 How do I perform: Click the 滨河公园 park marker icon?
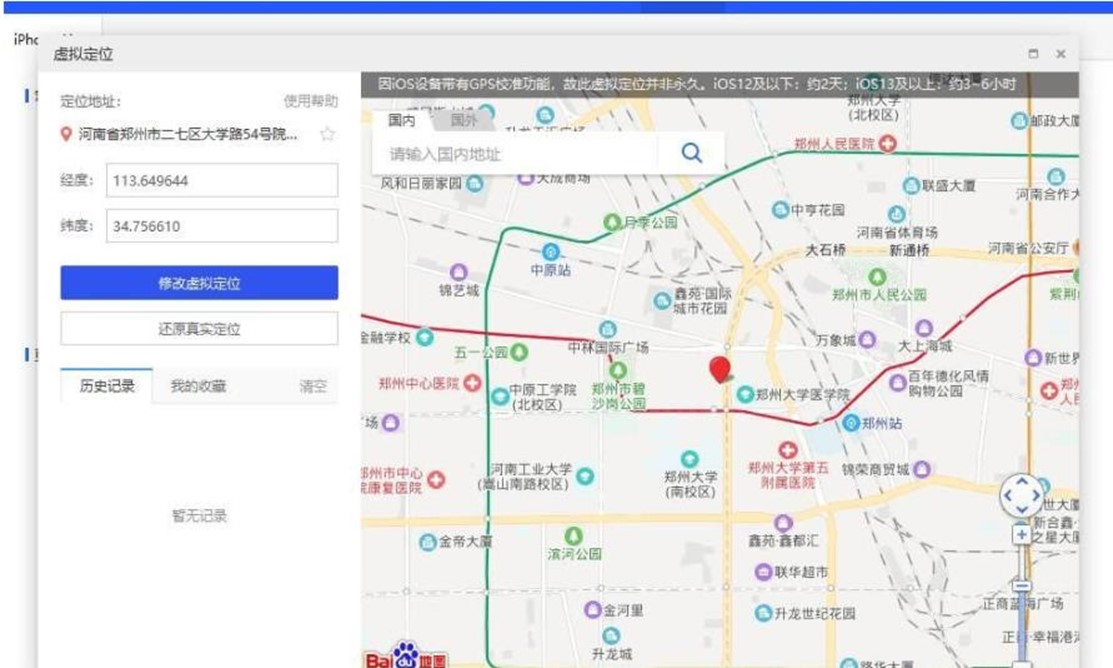tap(573, 536)
